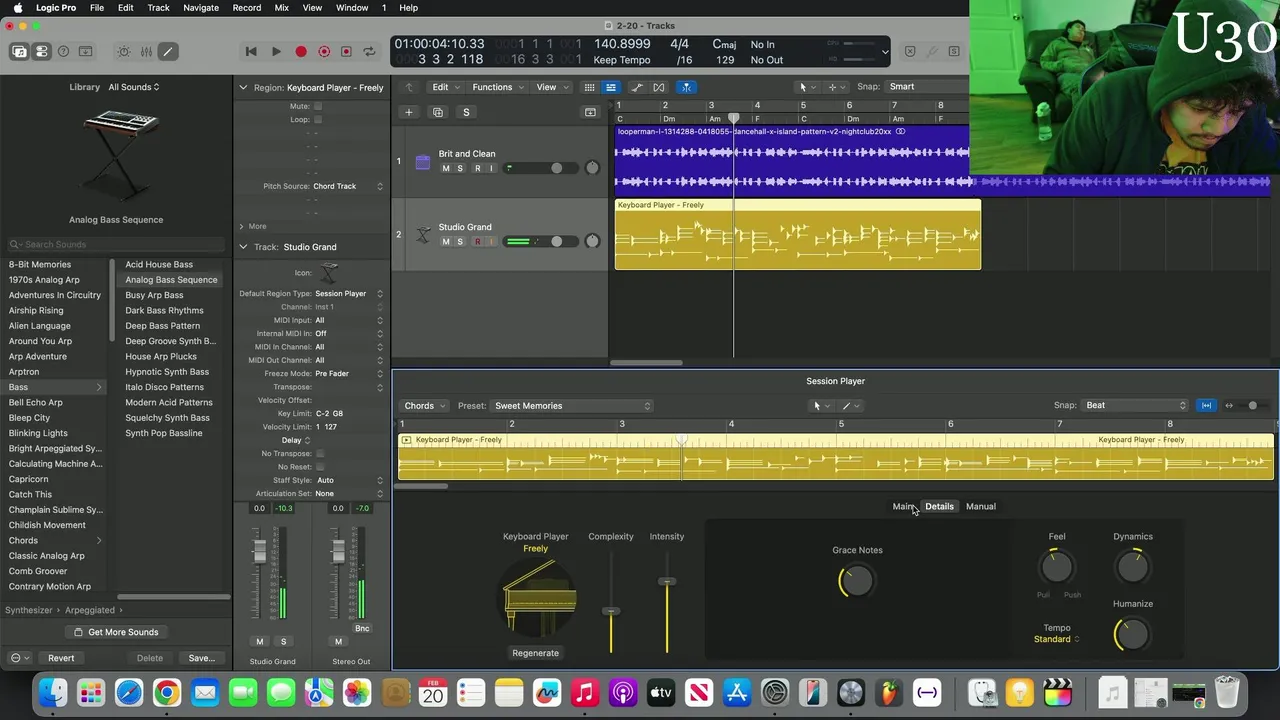
Task: Open the Chords dropdown in Session Player
Action: coord(424,406)
